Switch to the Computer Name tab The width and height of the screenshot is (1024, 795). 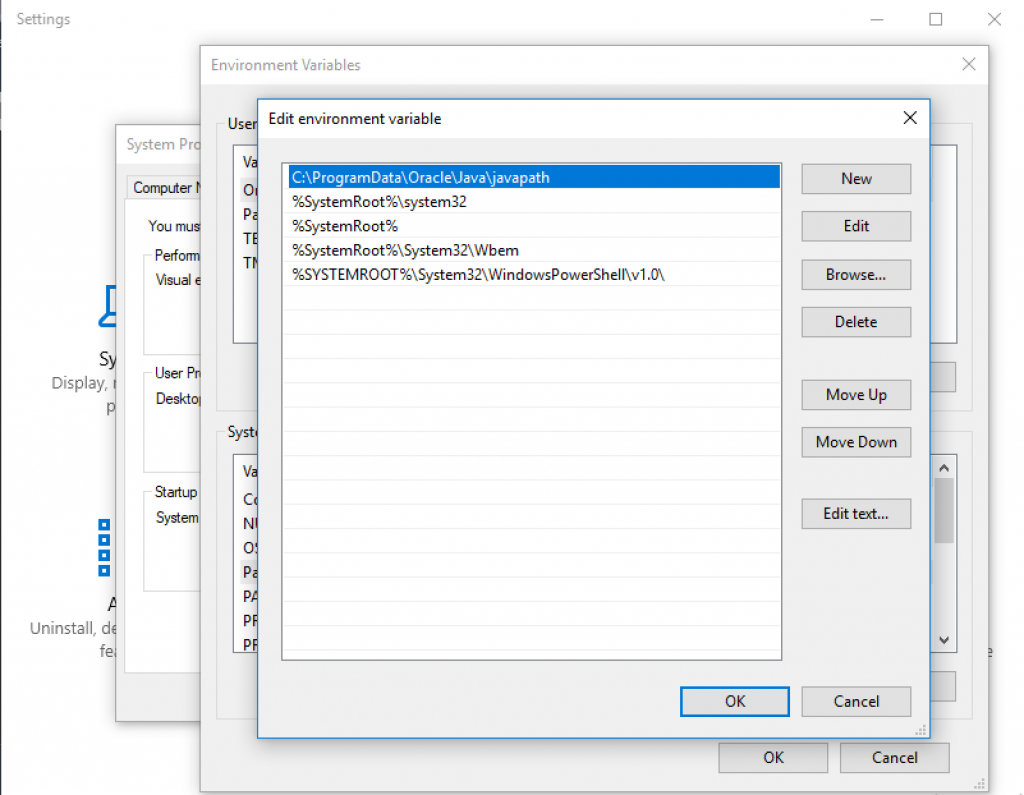coord(166,187)
